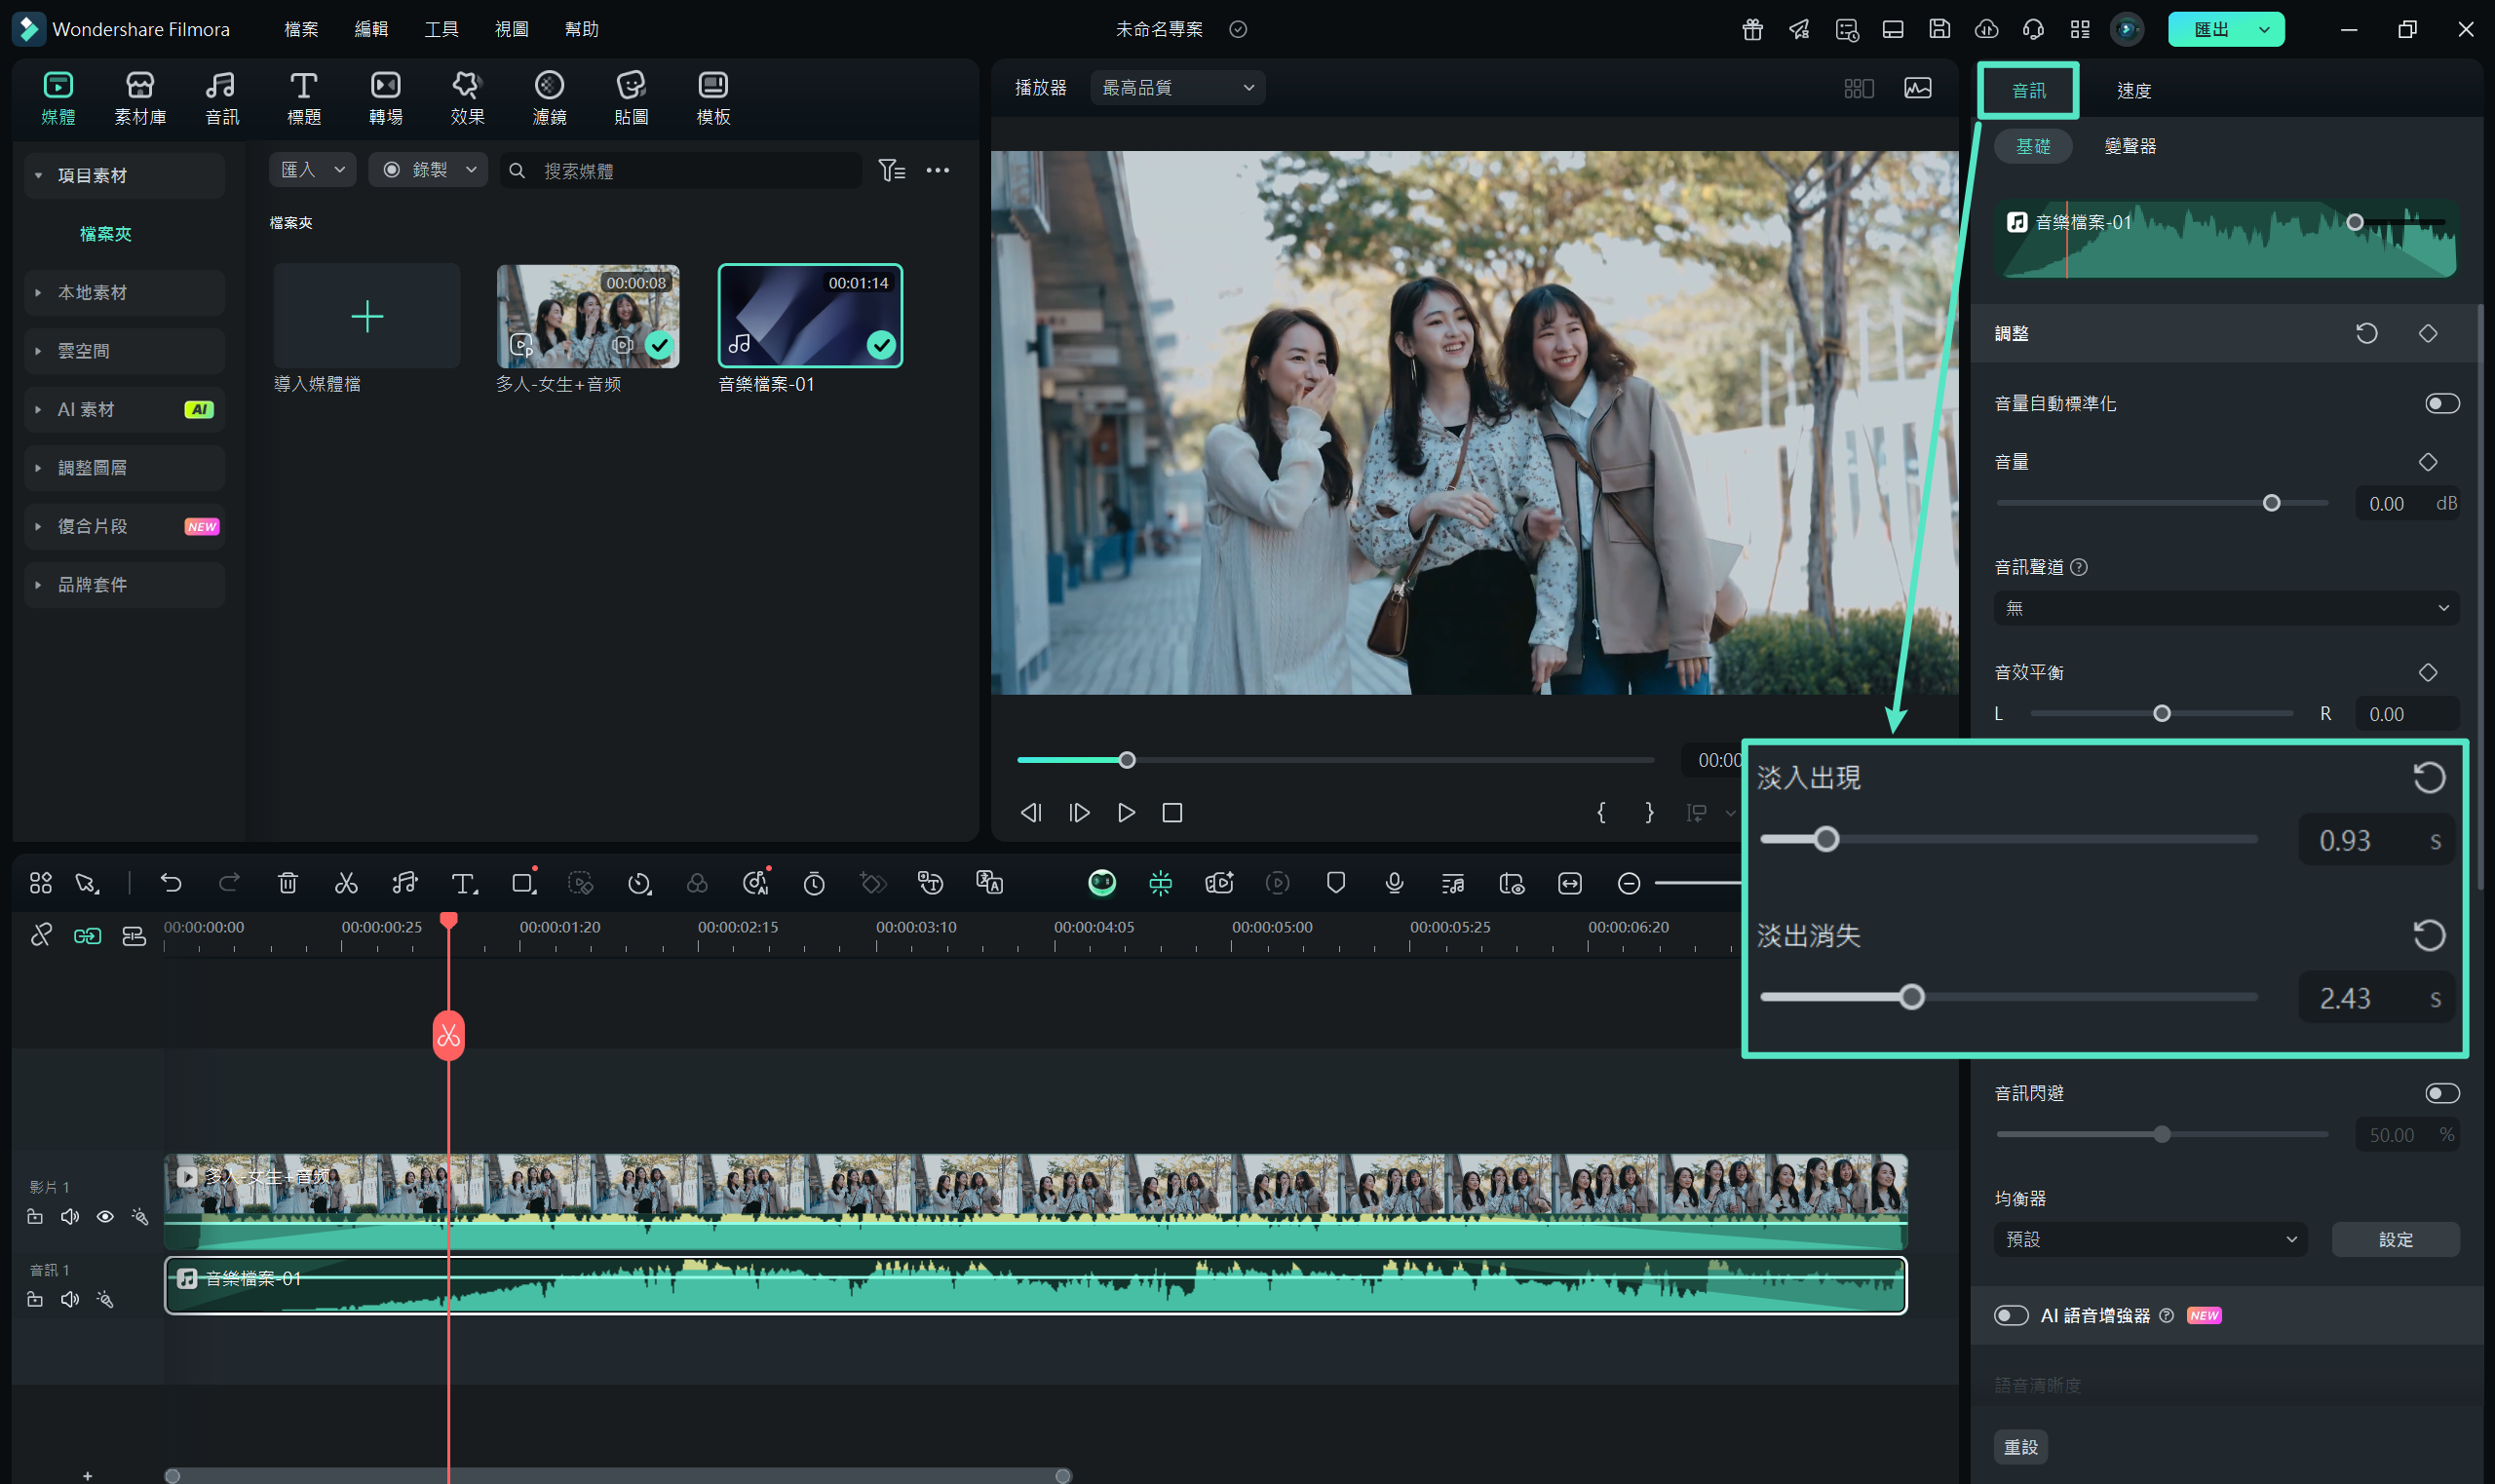The width and height of the screenshot is (2495, 1484).
Task: Open the 音訊 audio library icon
Action: (x=221, y=98)
